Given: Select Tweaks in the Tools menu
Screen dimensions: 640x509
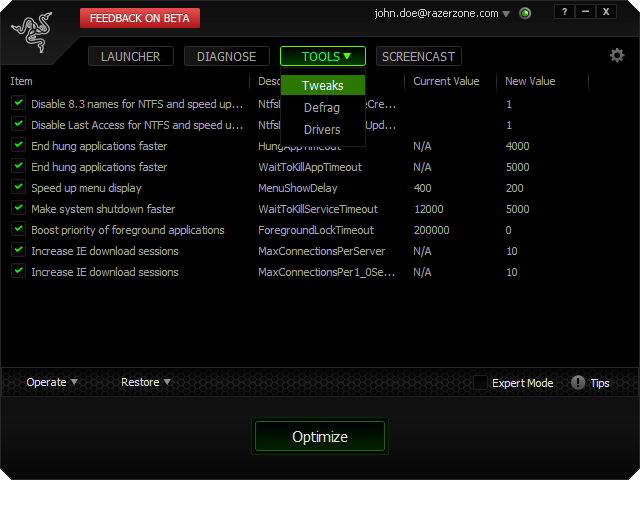Looking at the screenshot, I should point(322,86).
